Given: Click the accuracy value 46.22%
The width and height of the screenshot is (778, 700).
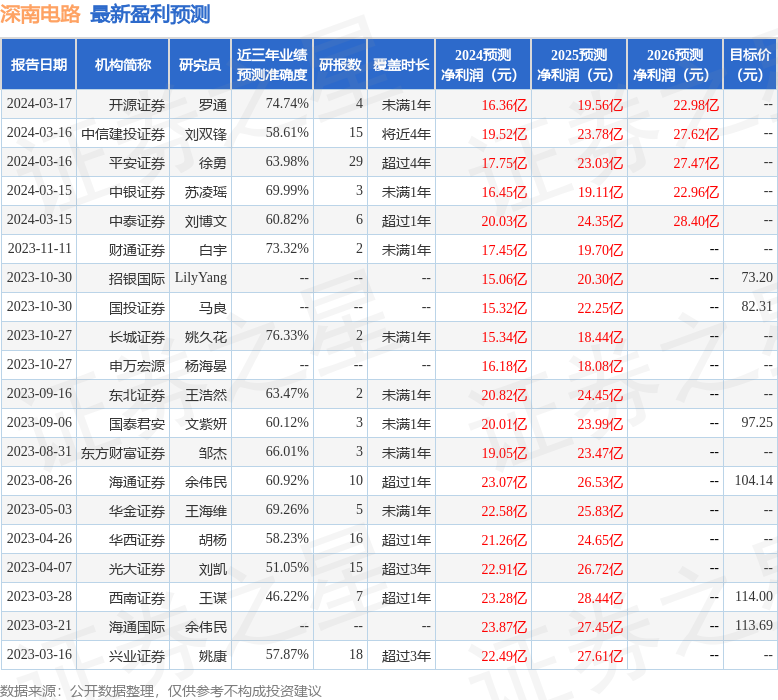Looking at the screenshot, I should [x=287, y=596].
